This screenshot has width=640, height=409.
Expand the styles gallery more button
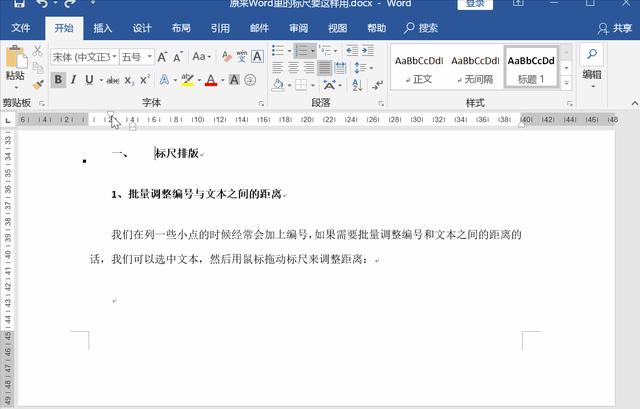pos(566,83)
